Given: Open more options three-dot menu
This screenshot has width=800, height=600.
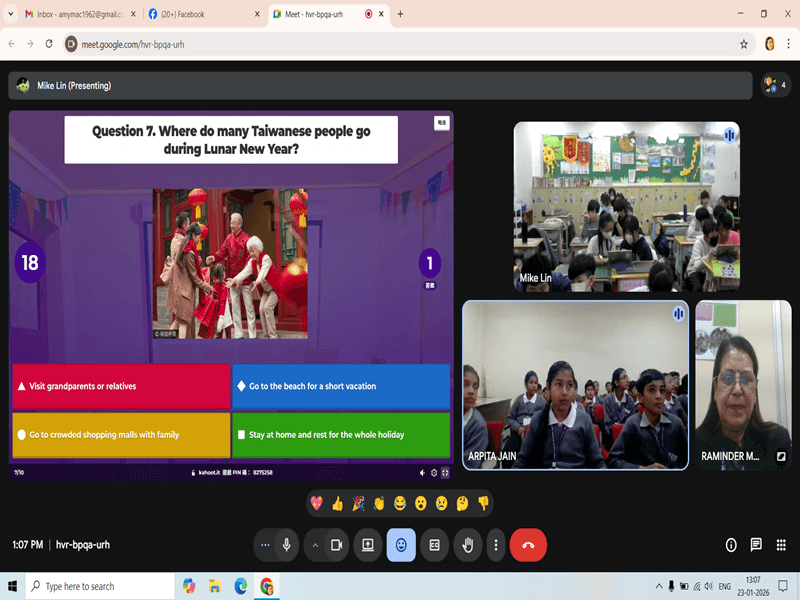Looking at the screenshot, I should [496, 545].
